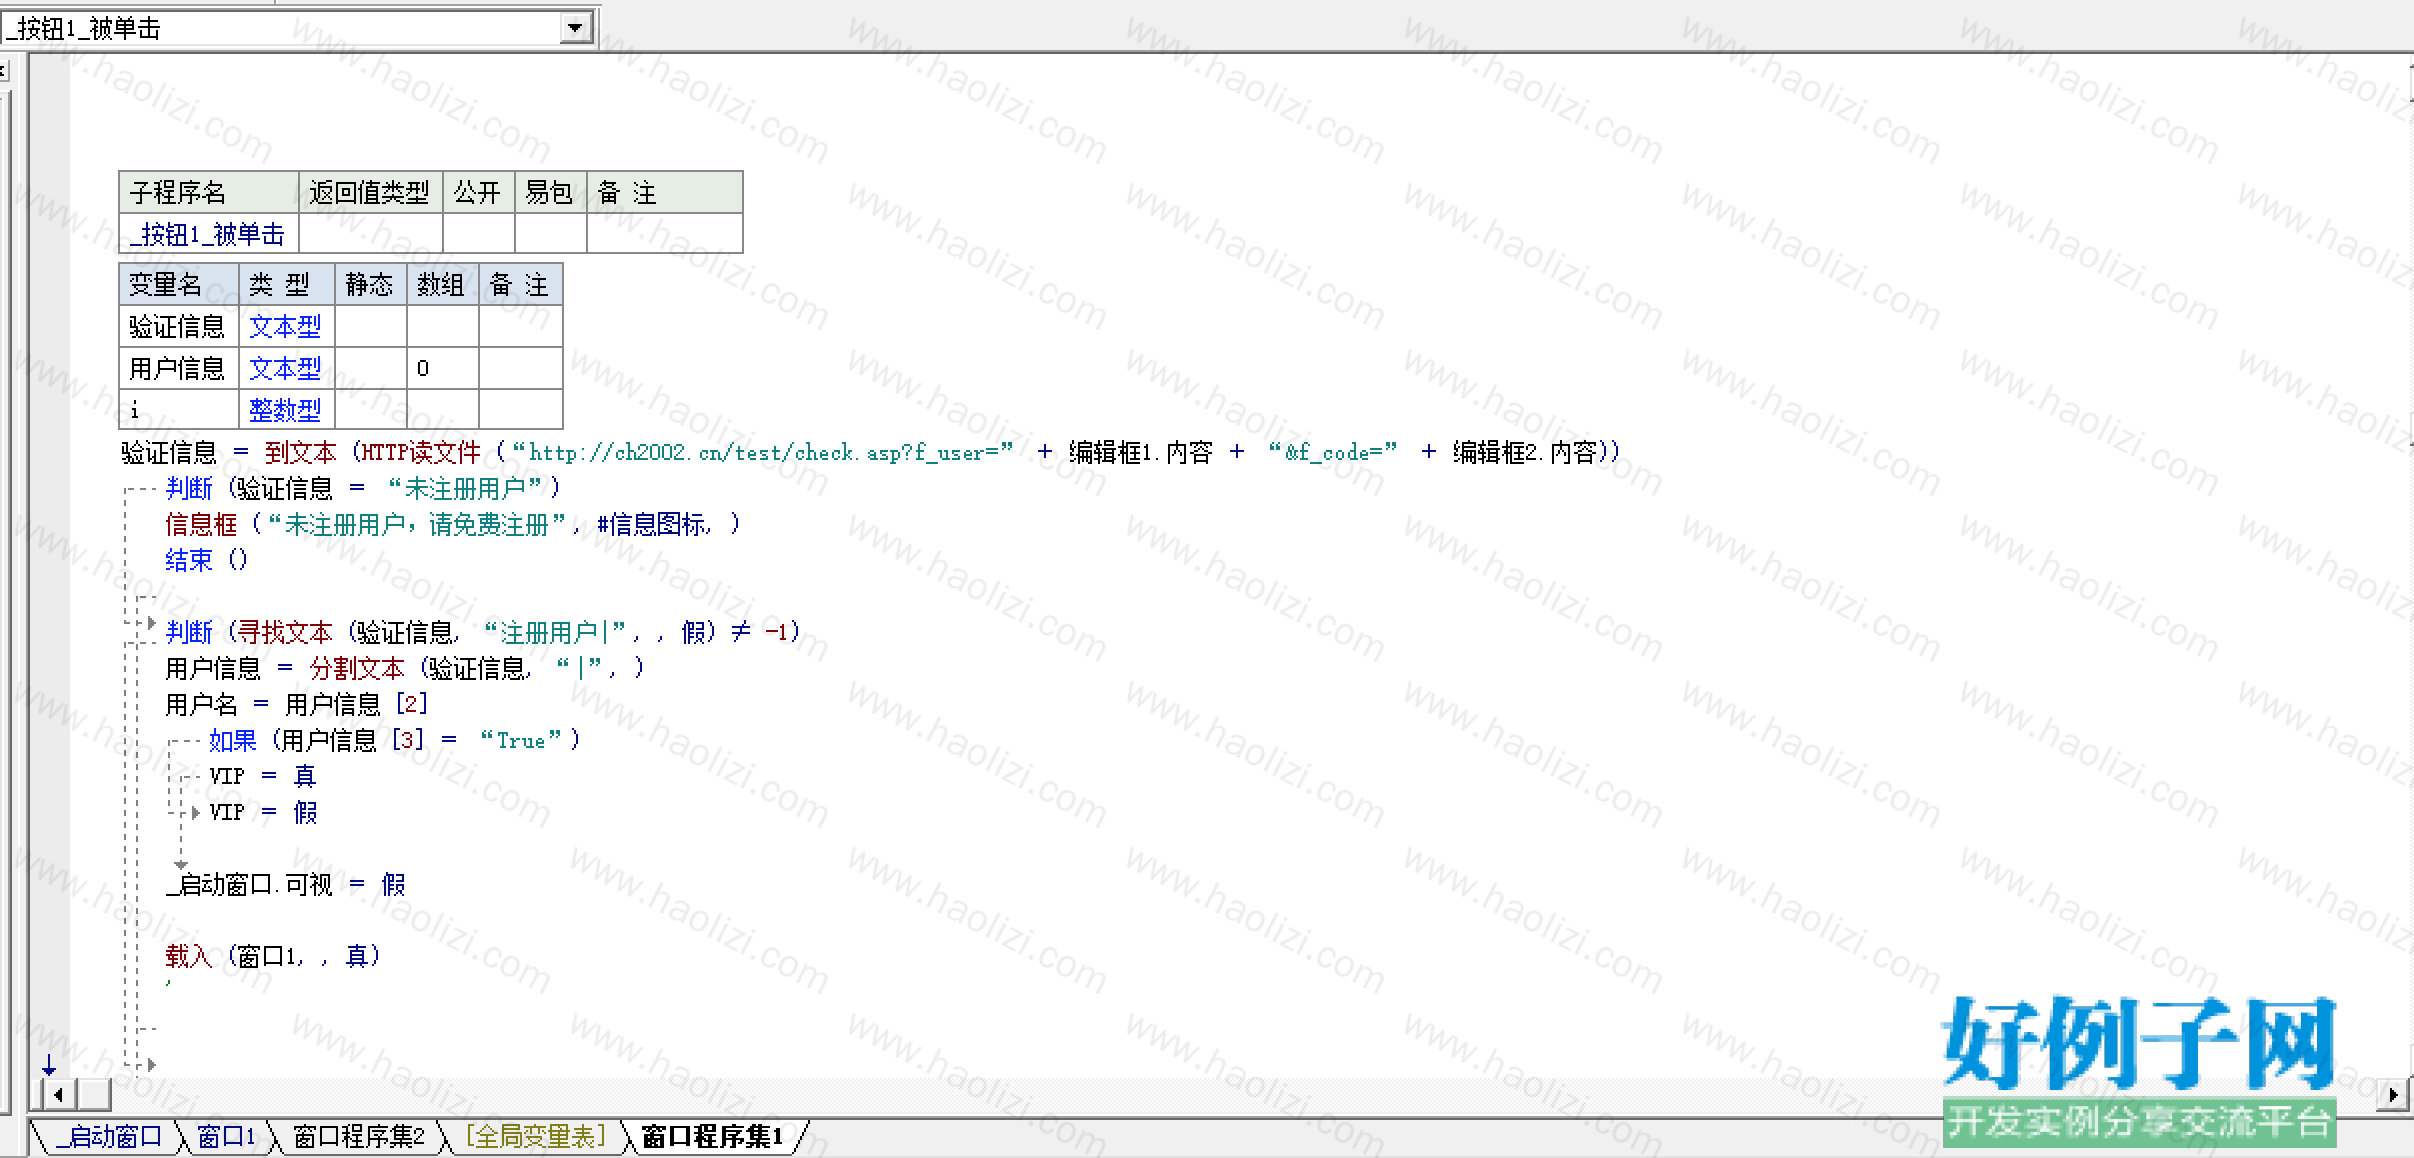Click the “注册用户|” string literal
2414x1158 pixels.
click(x=555, y=633)
